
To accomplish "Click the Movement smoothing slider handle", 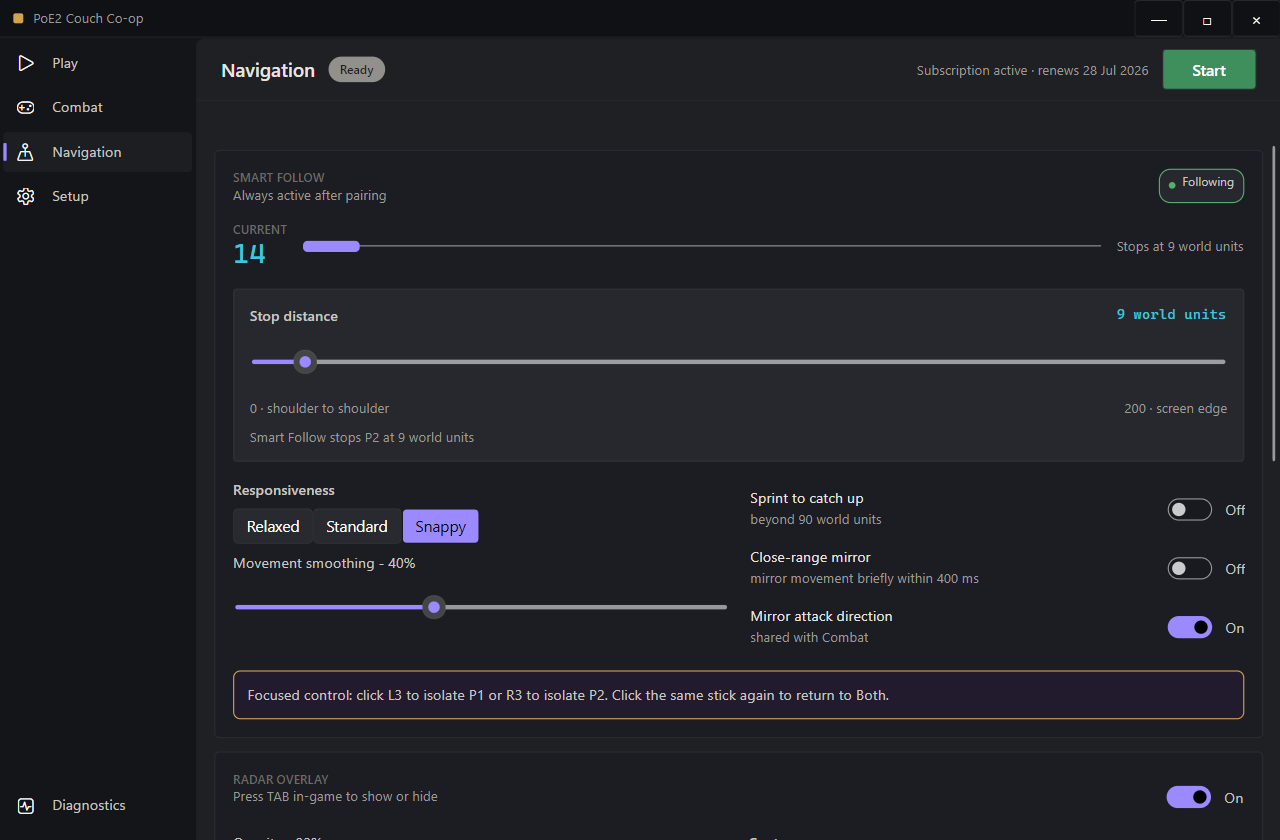I will coord(433,607).
